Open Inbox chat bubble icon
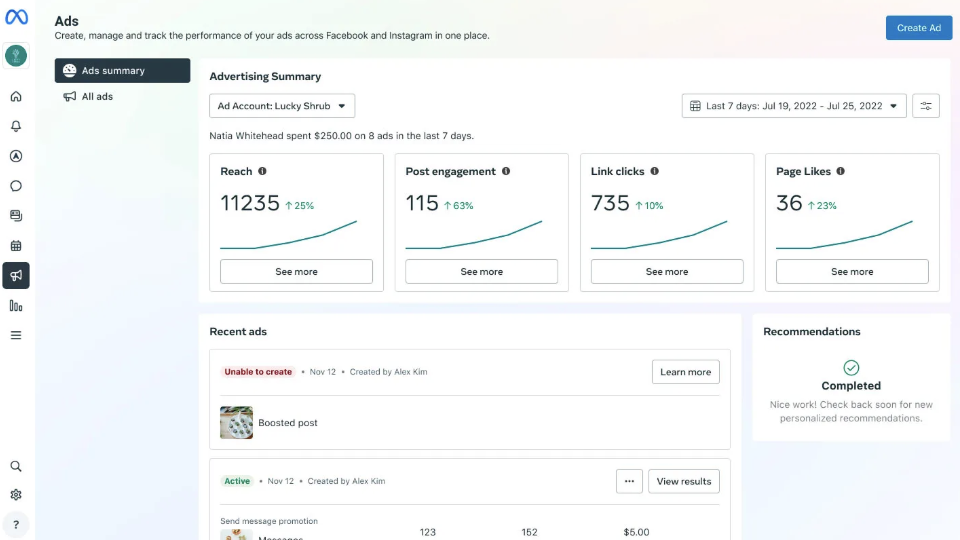 tap(16, 186)
